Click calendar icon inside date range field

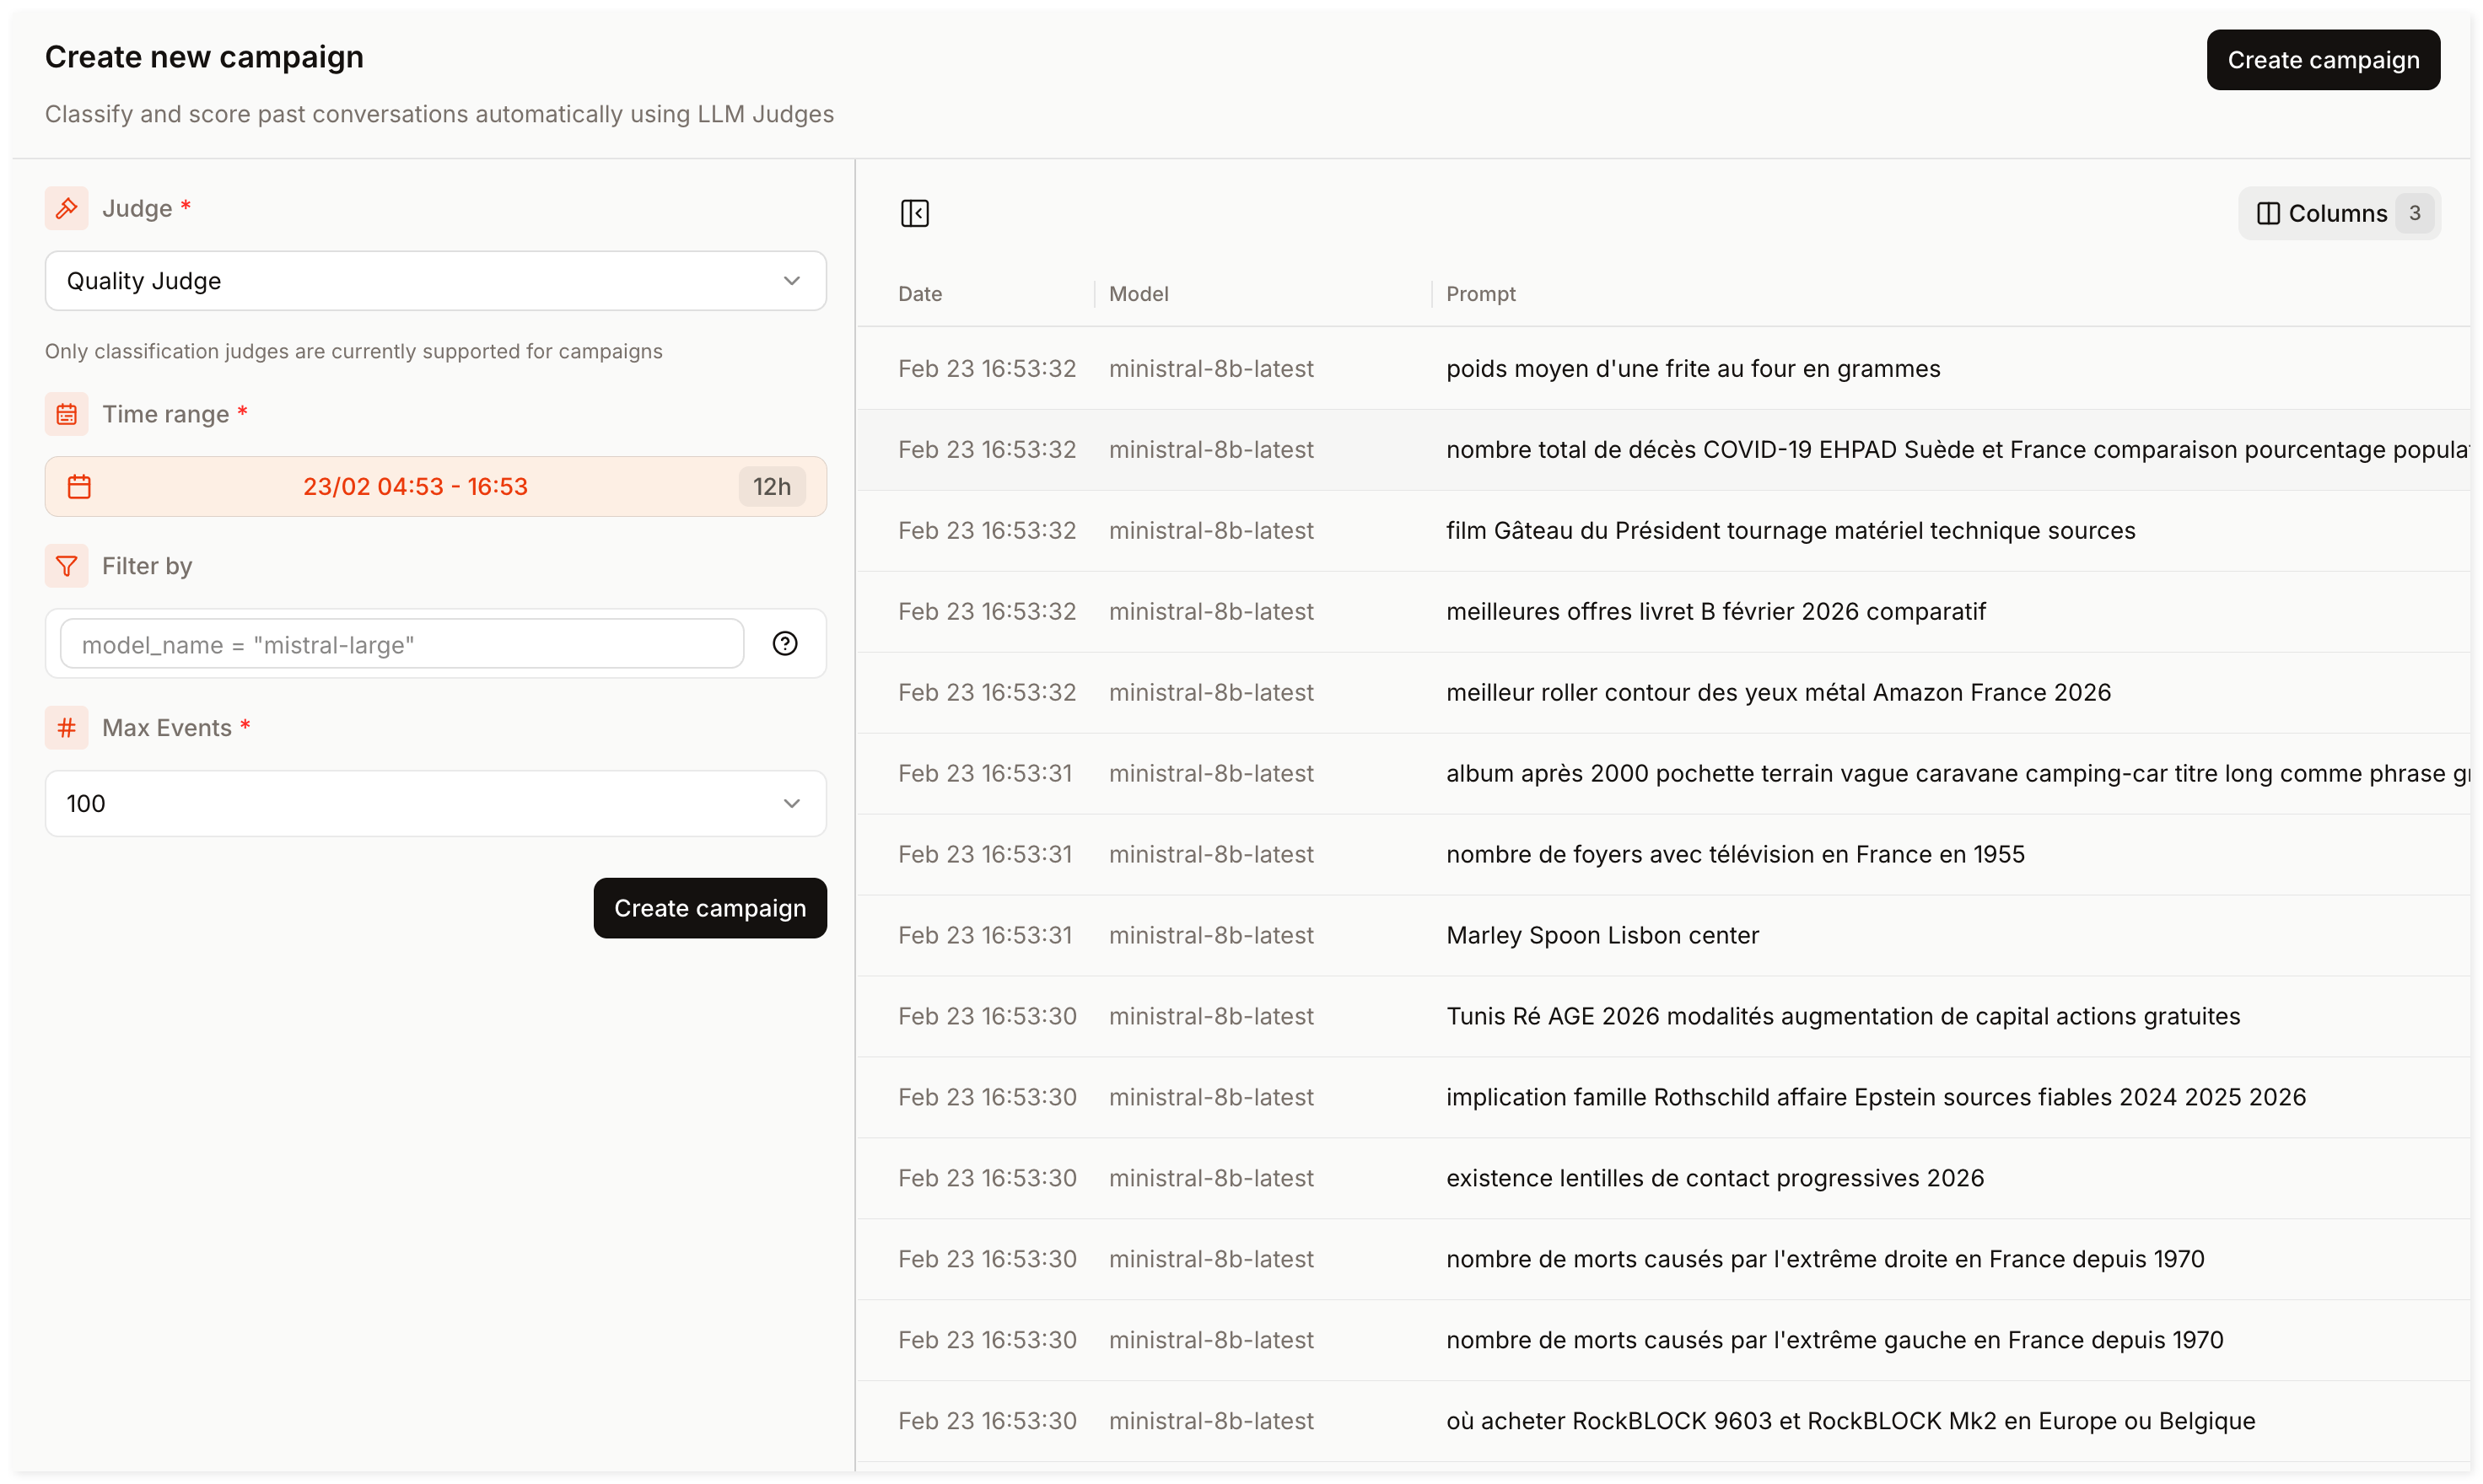coord(79,487)
